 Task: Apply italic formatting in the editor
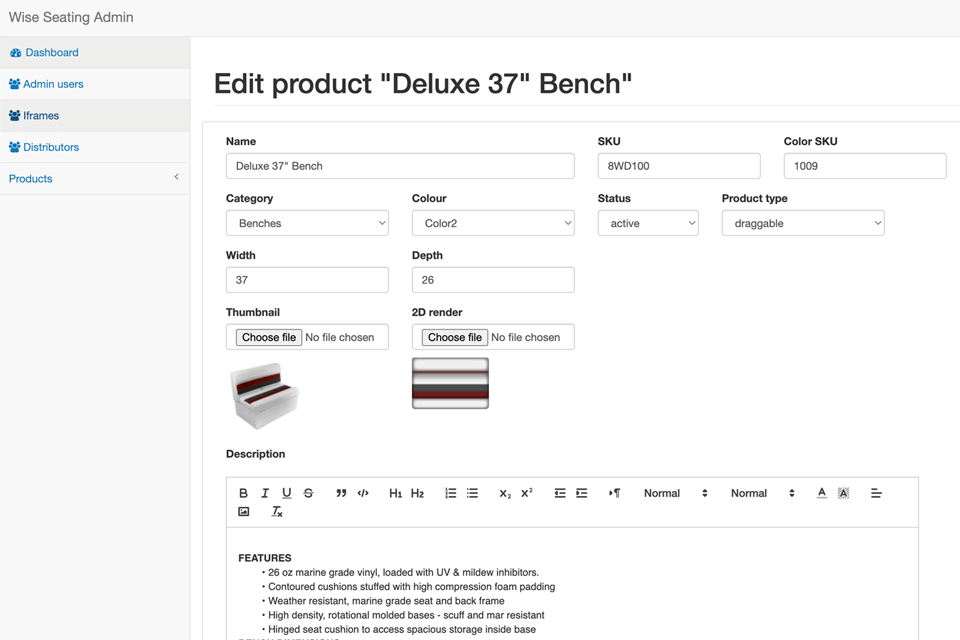[x=265, y=493]
